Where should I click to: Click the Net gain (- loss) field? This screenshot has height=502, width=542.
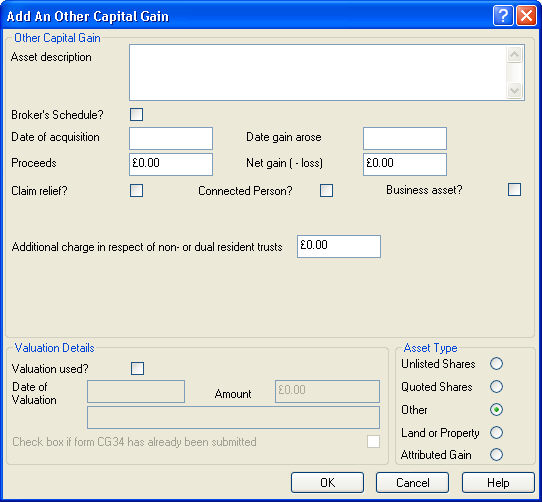pos(405,164)
